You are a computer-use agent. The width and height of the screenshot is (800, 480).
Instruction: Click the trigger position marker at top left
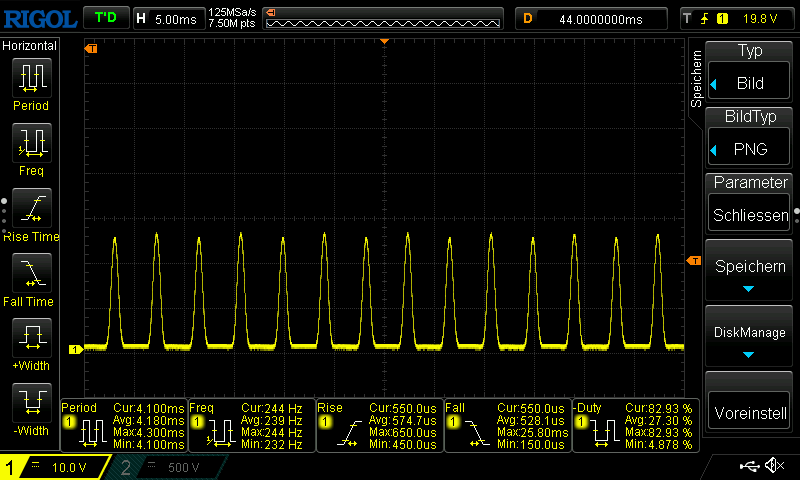pyautogui.click(x=91, y=48)
